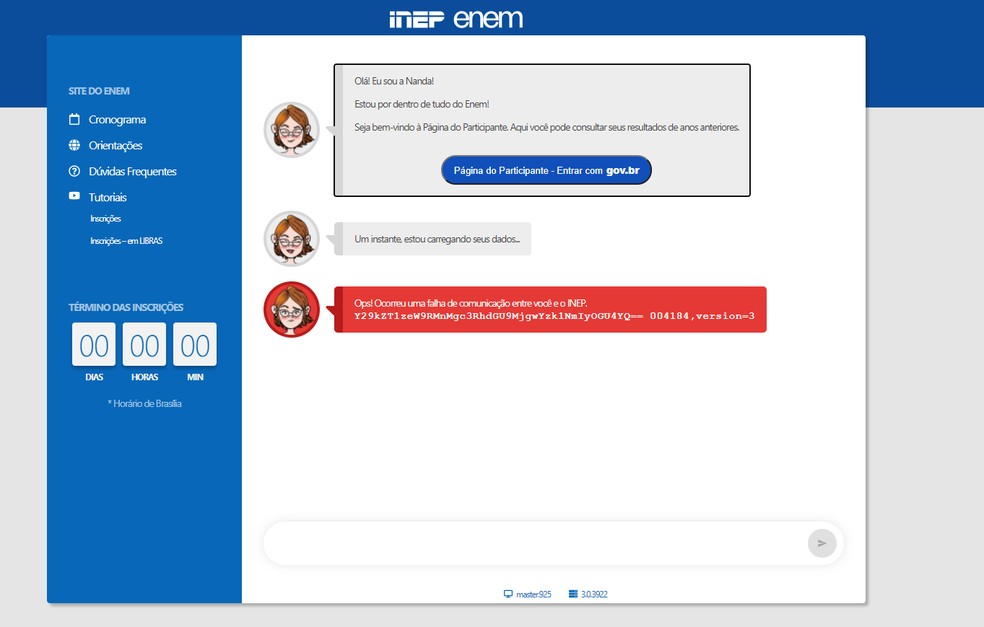The width and height of the screenshot is (984, 627).
Task: Click the globe icon beside Orientações
Action: pos(74,146)
